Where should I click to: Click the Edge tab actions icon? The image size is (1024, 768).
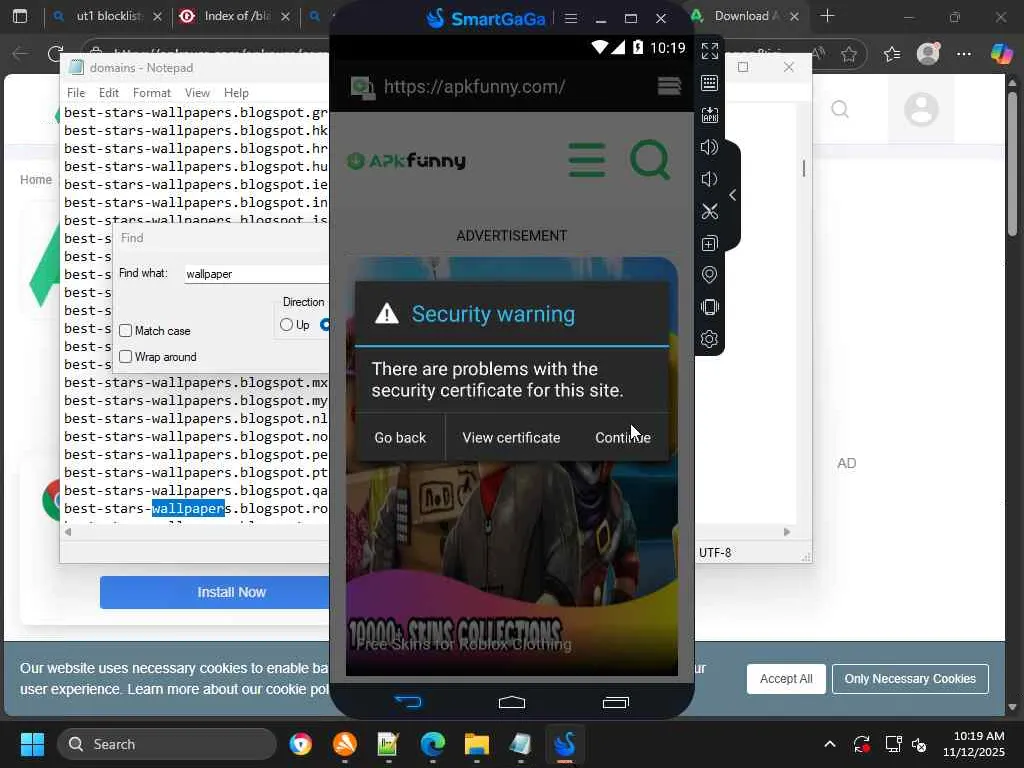tap(20, 16)
